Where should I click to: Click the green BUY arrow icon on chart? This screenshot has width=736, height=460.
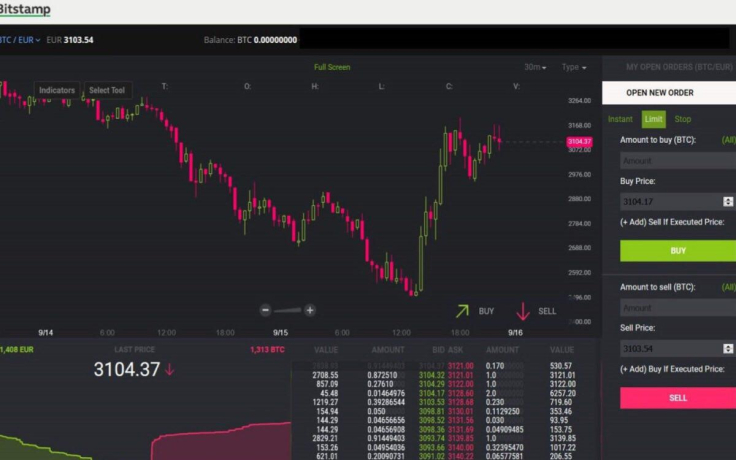point(462,311)
